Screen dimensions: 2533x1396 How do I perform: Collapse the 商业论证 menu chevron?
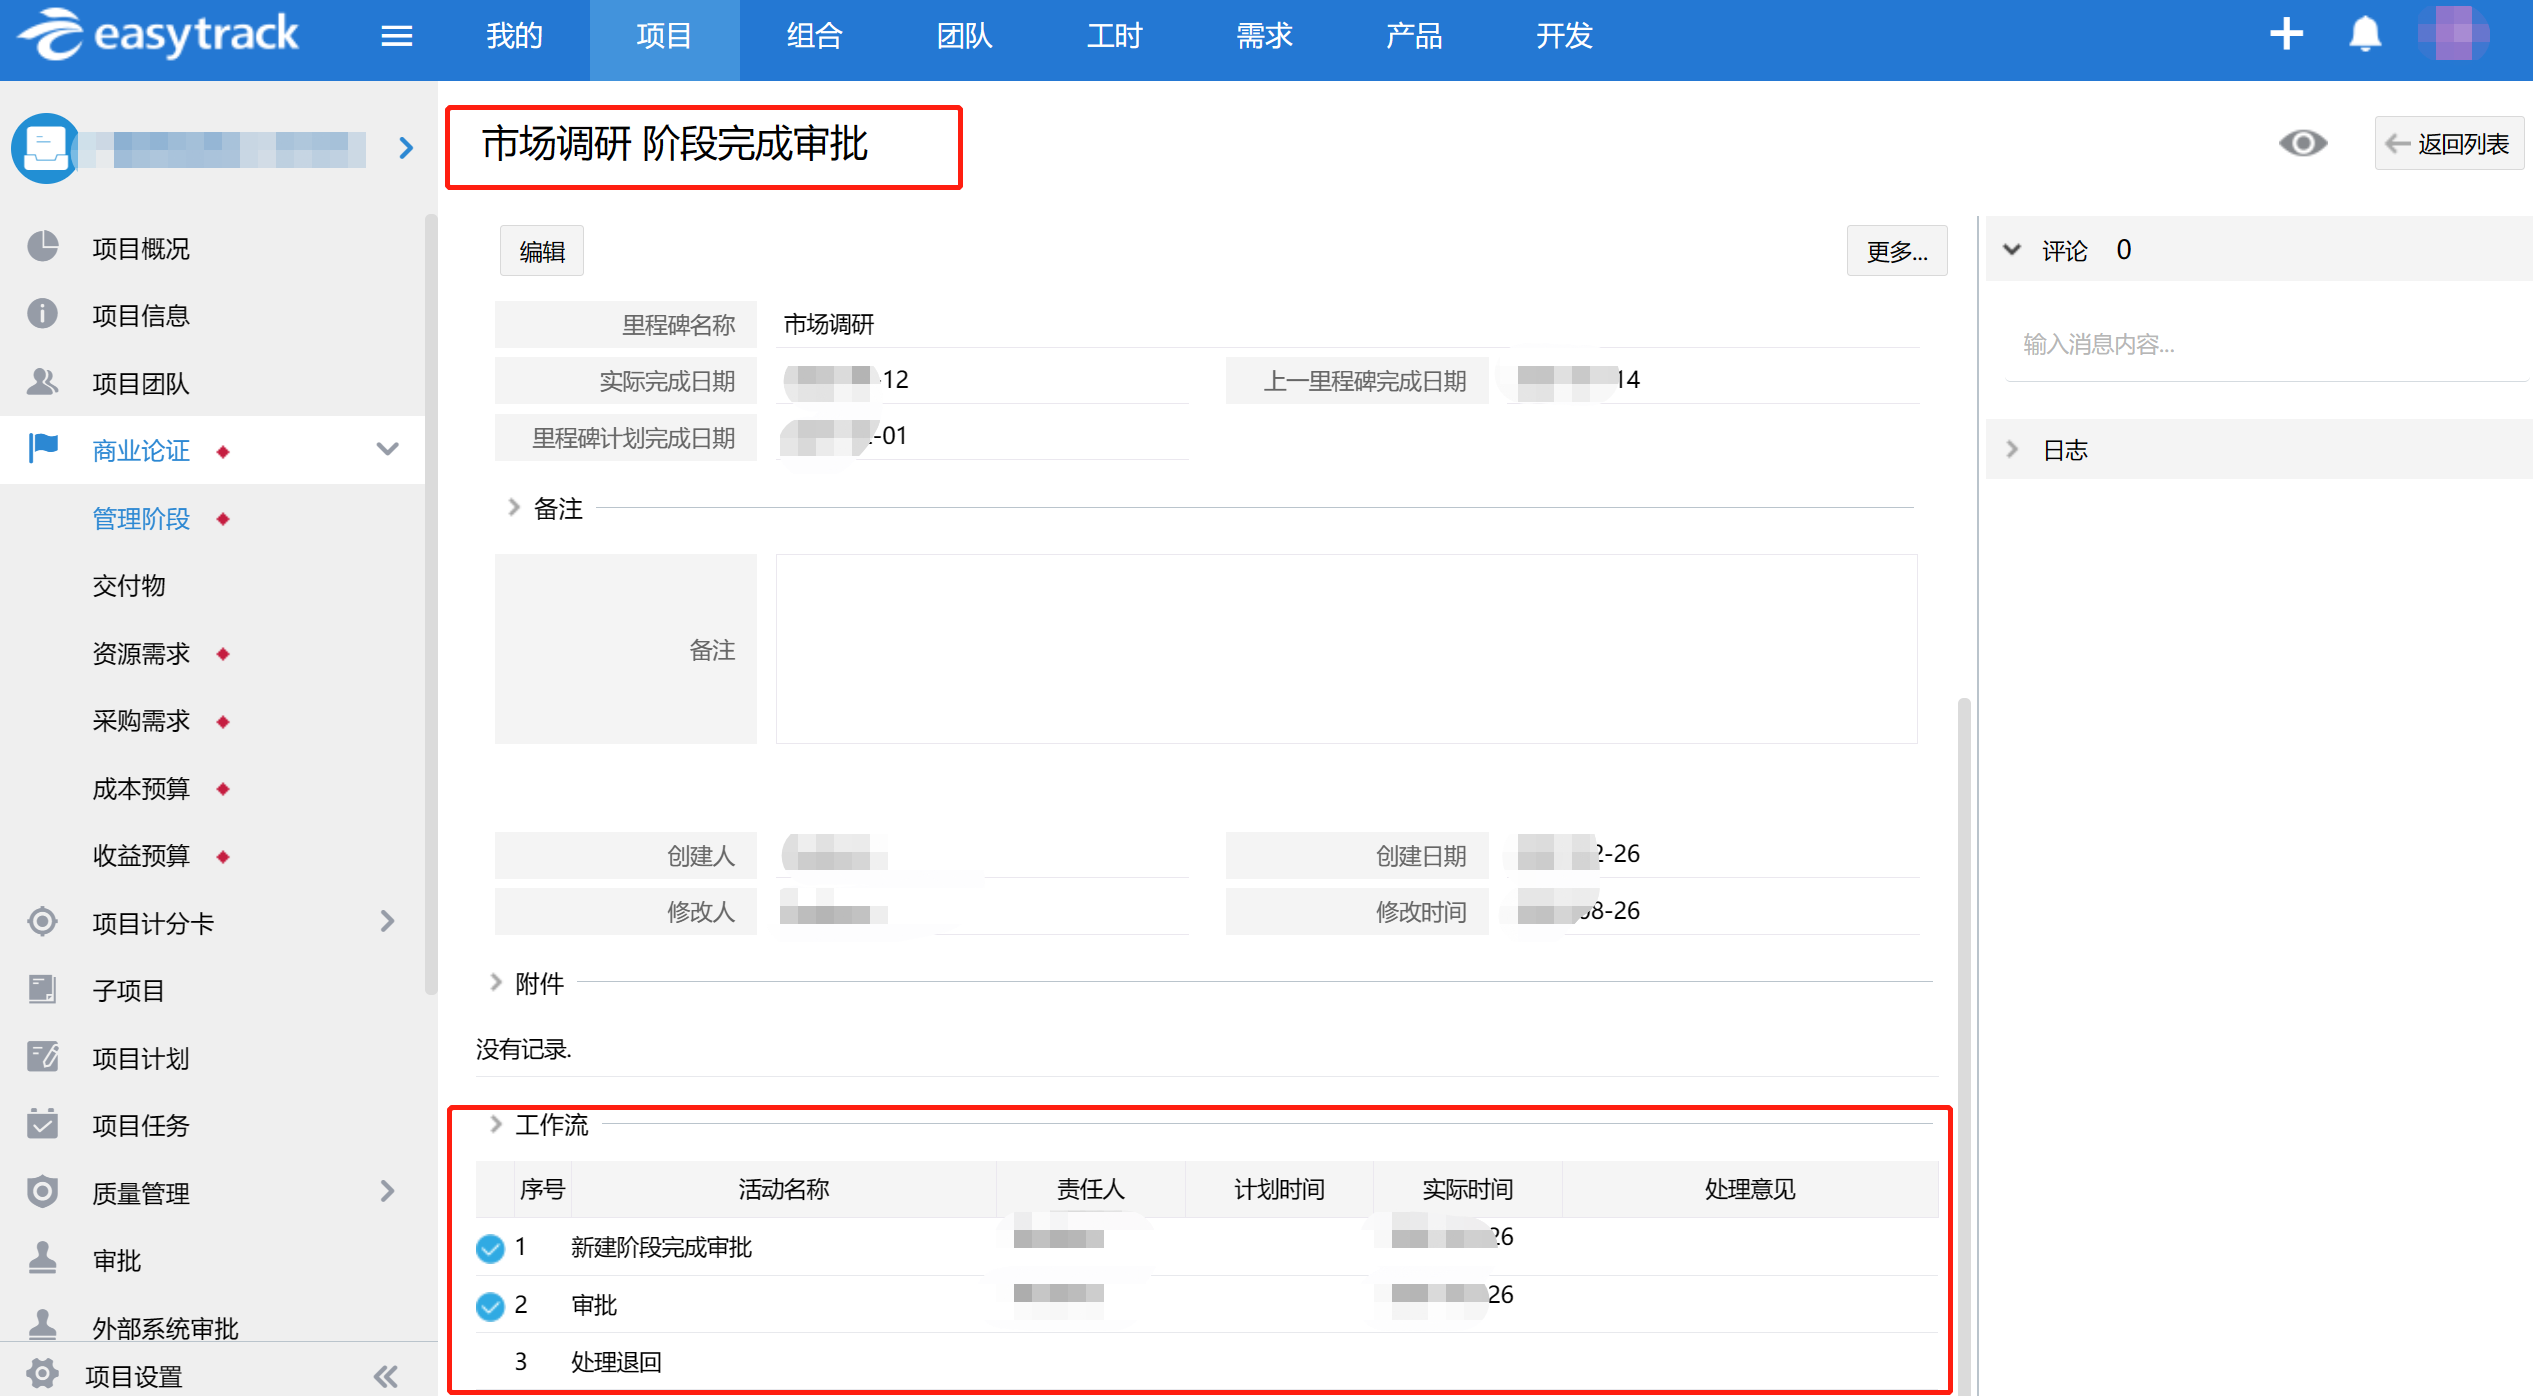click(x=387, y=449)
